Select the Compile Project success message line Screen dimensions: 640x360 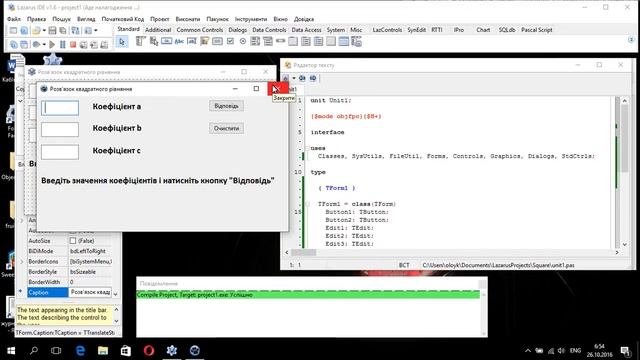click(308, 295)
